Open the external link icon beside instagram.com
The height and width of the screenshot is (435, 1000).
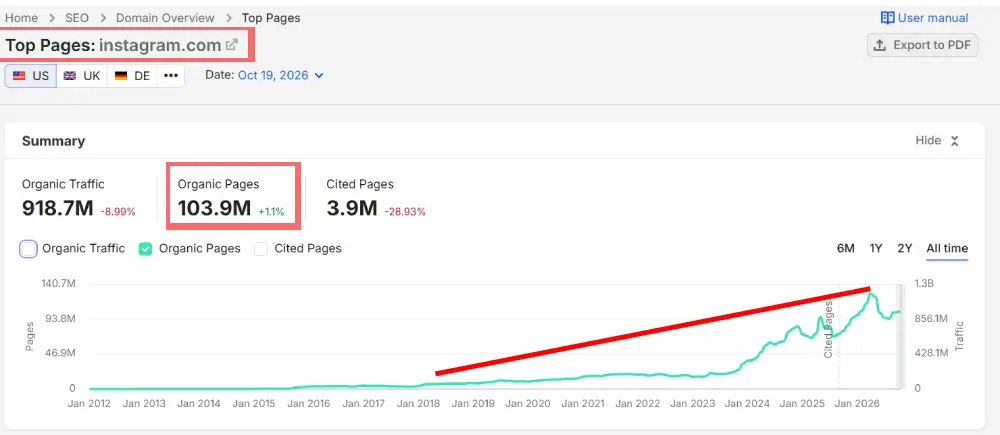[x=232, y=45]
